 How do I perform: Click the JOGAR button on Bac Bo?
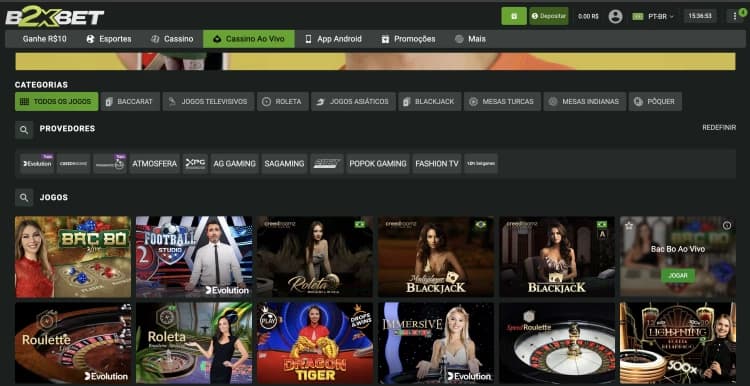point(678,276)
